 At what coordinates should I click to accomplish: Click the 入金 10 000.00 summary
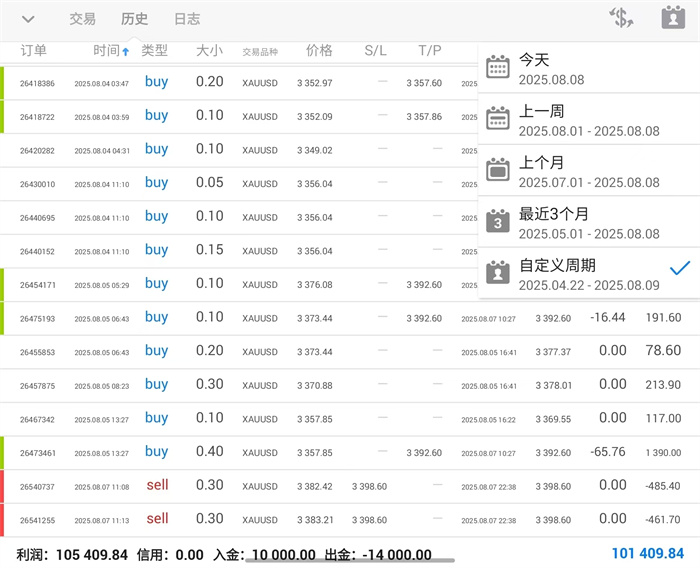(x=264, y=555)
